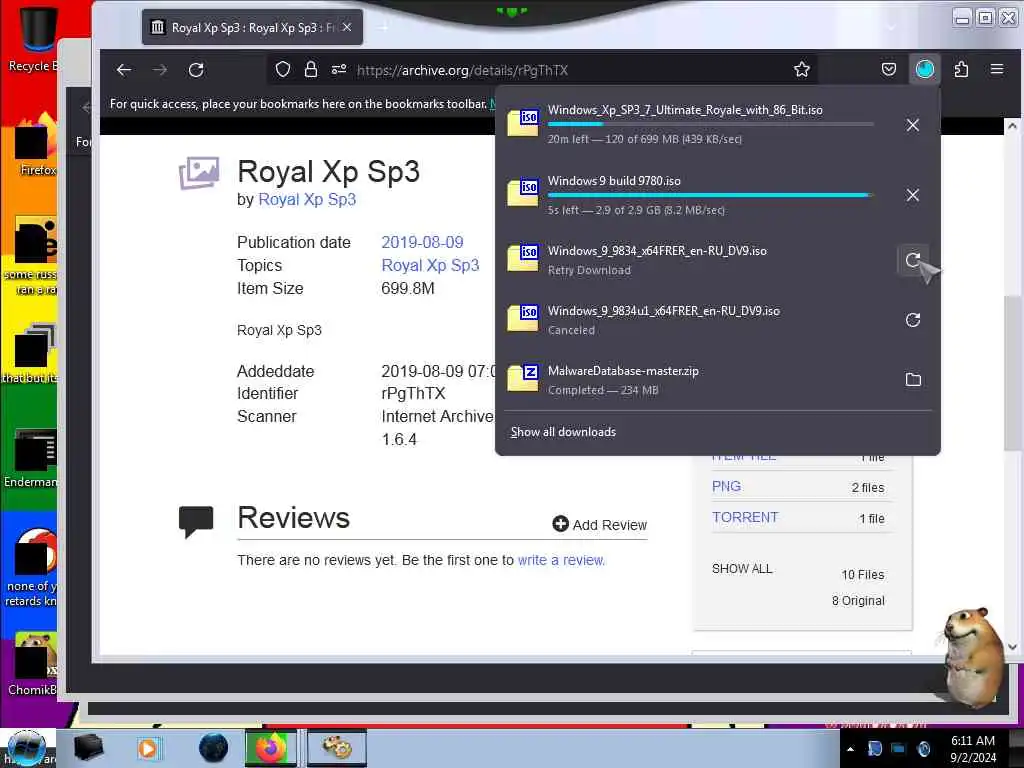Open the media player taskbar icon

click(x=148, y=748)
